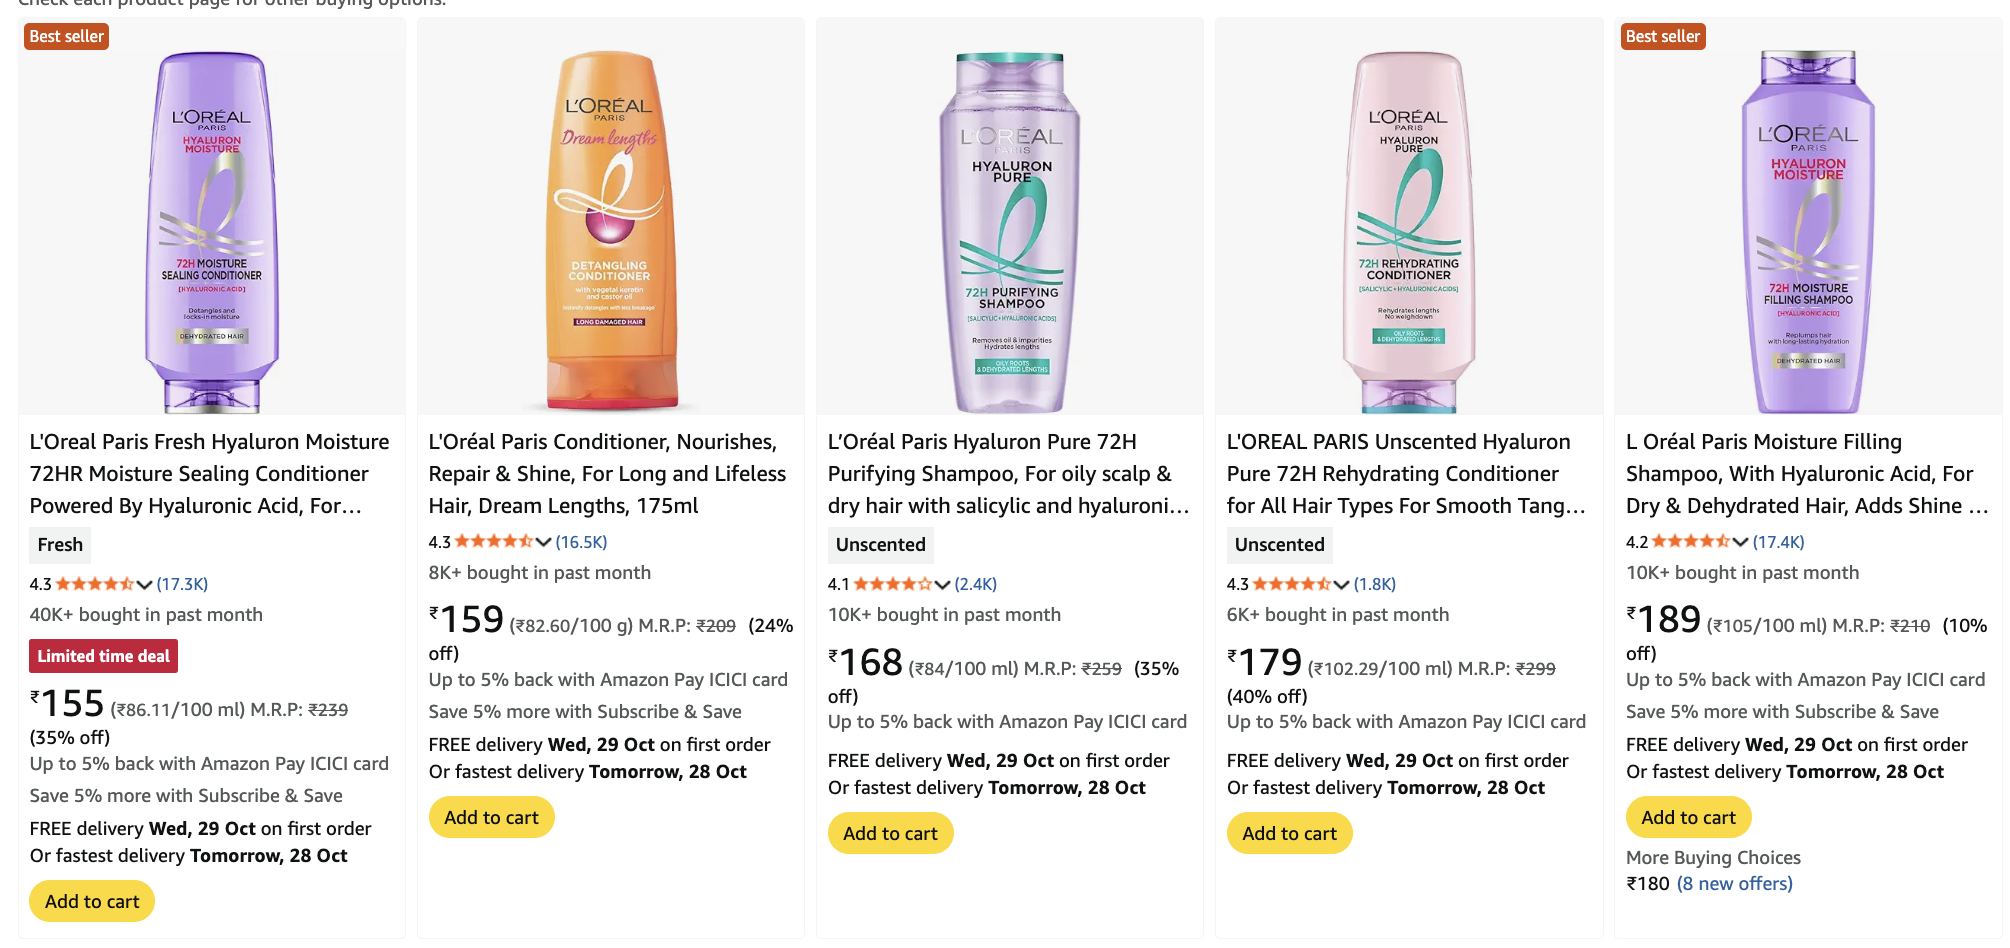Select the Fresh scent option

point(60,545)
